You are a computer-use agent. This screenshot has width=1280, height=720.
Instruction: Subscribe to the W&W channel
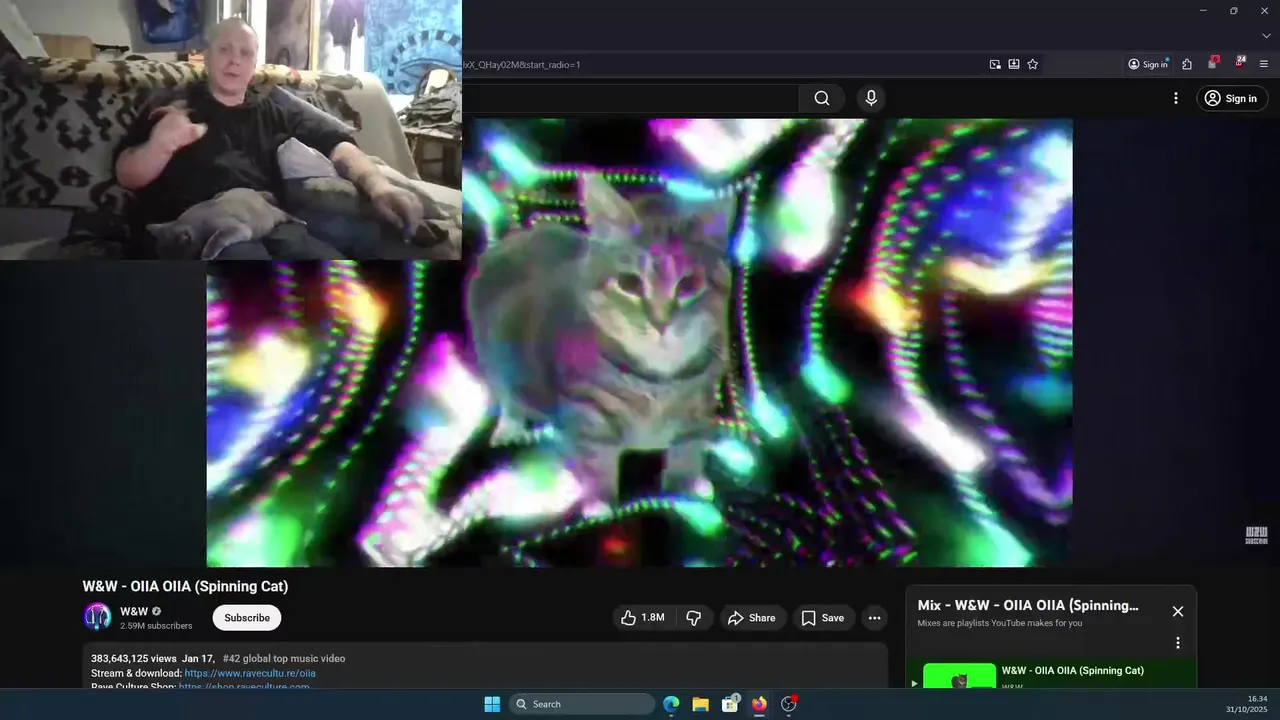tap(247, 618)
